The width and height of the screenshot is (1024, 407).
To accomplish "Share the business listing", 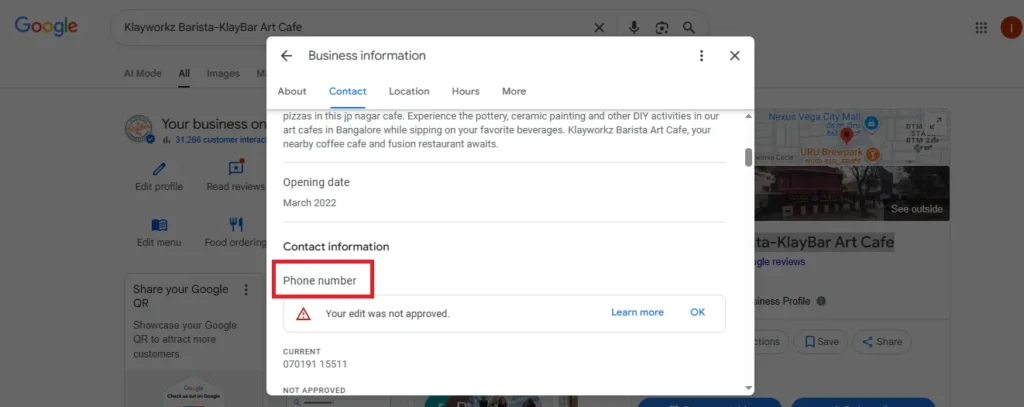I will pyautogui.click(x=882, y=342).
